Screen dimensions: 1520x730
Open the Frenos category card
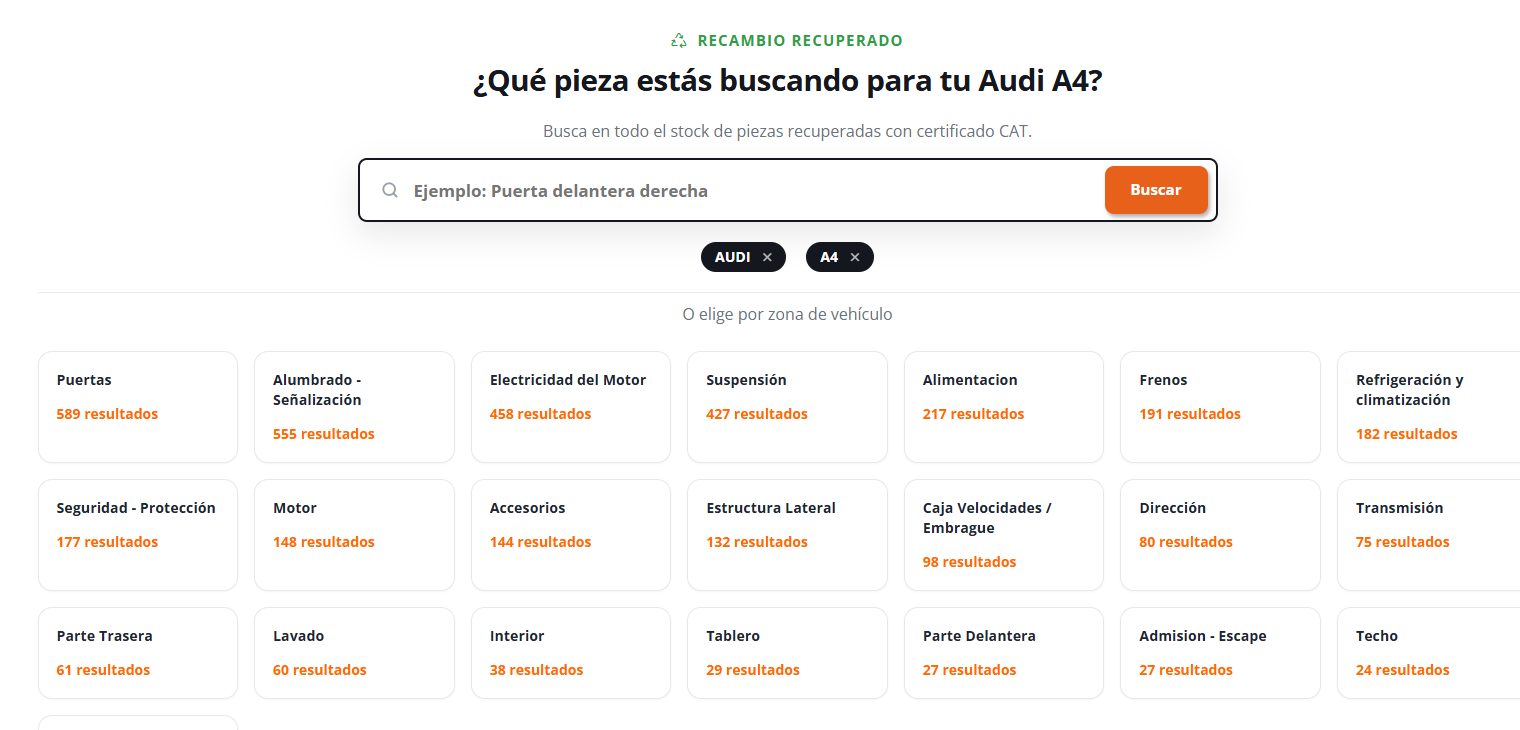pyautogui.click(x=1220, y=407)
